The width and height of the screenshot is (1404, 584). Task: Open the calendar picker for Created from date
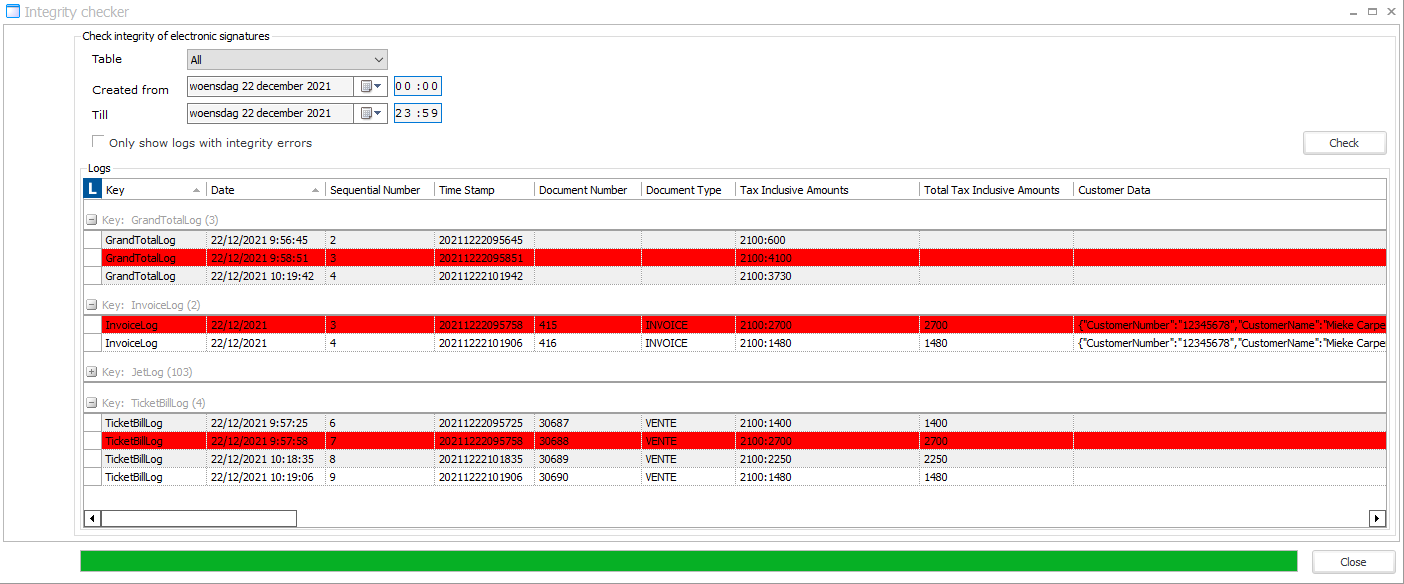tap(371, 86)
